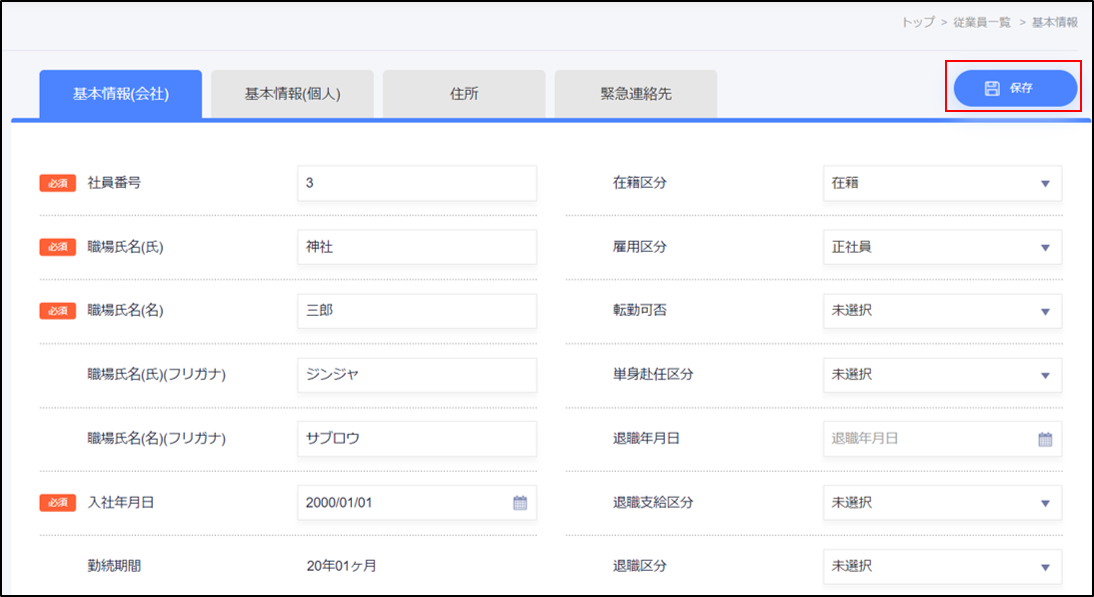1094x597 pixels.
Task: Click the 職場氏名(名) field containing 三郎
Action: [x=416, y=310]
